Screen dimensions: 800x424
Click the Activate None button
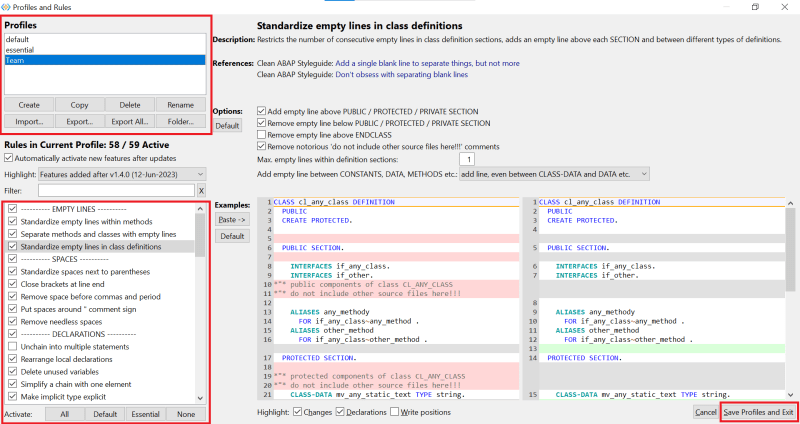tap(186, 414)
